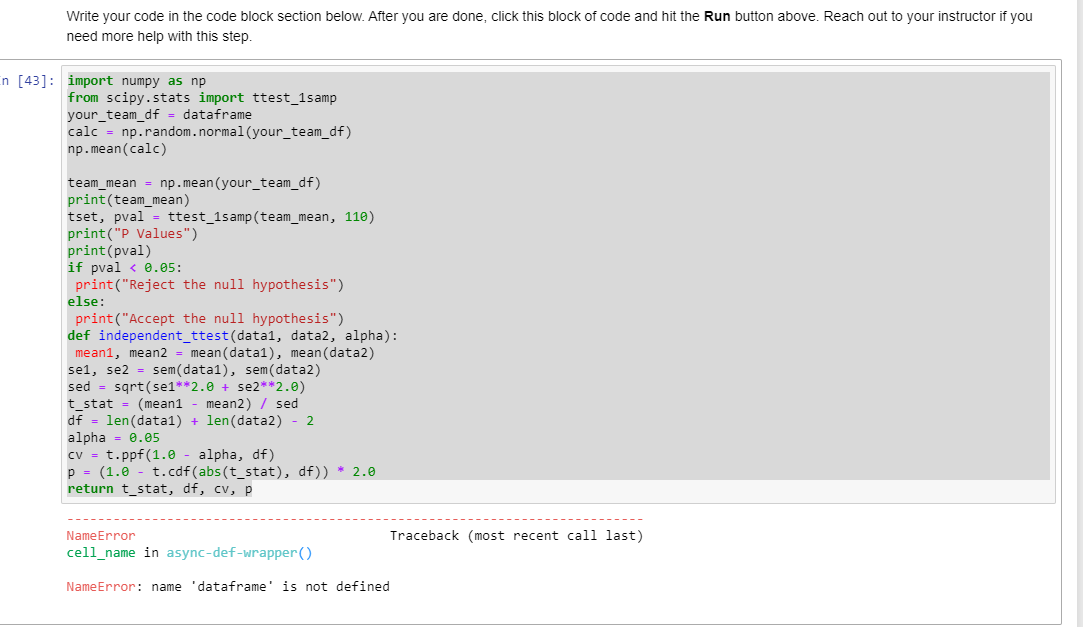Click the red NameError heading in traceback

[x=101, y=536]
